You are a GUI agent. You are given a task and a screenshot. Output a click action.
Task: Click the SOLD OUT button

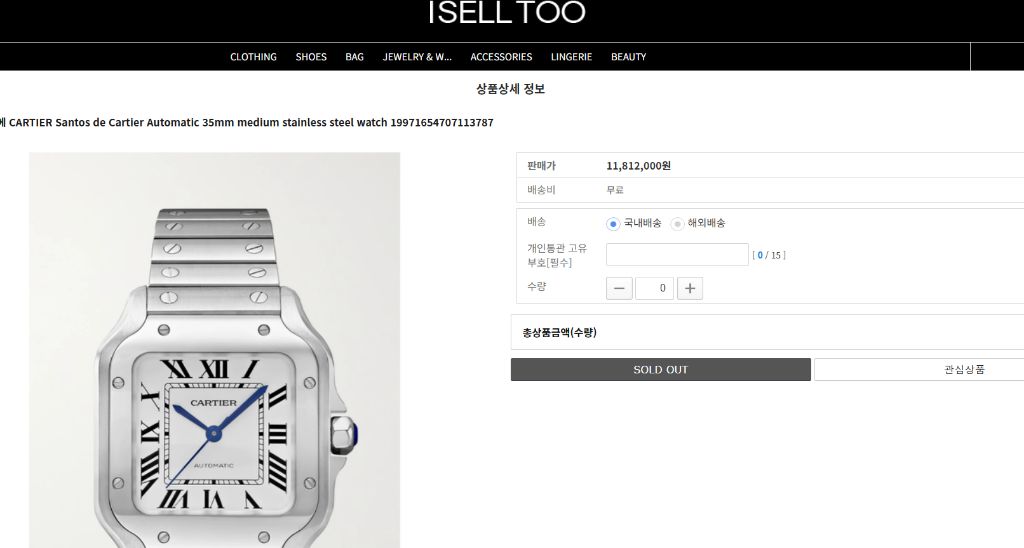(x=661, y=370)
